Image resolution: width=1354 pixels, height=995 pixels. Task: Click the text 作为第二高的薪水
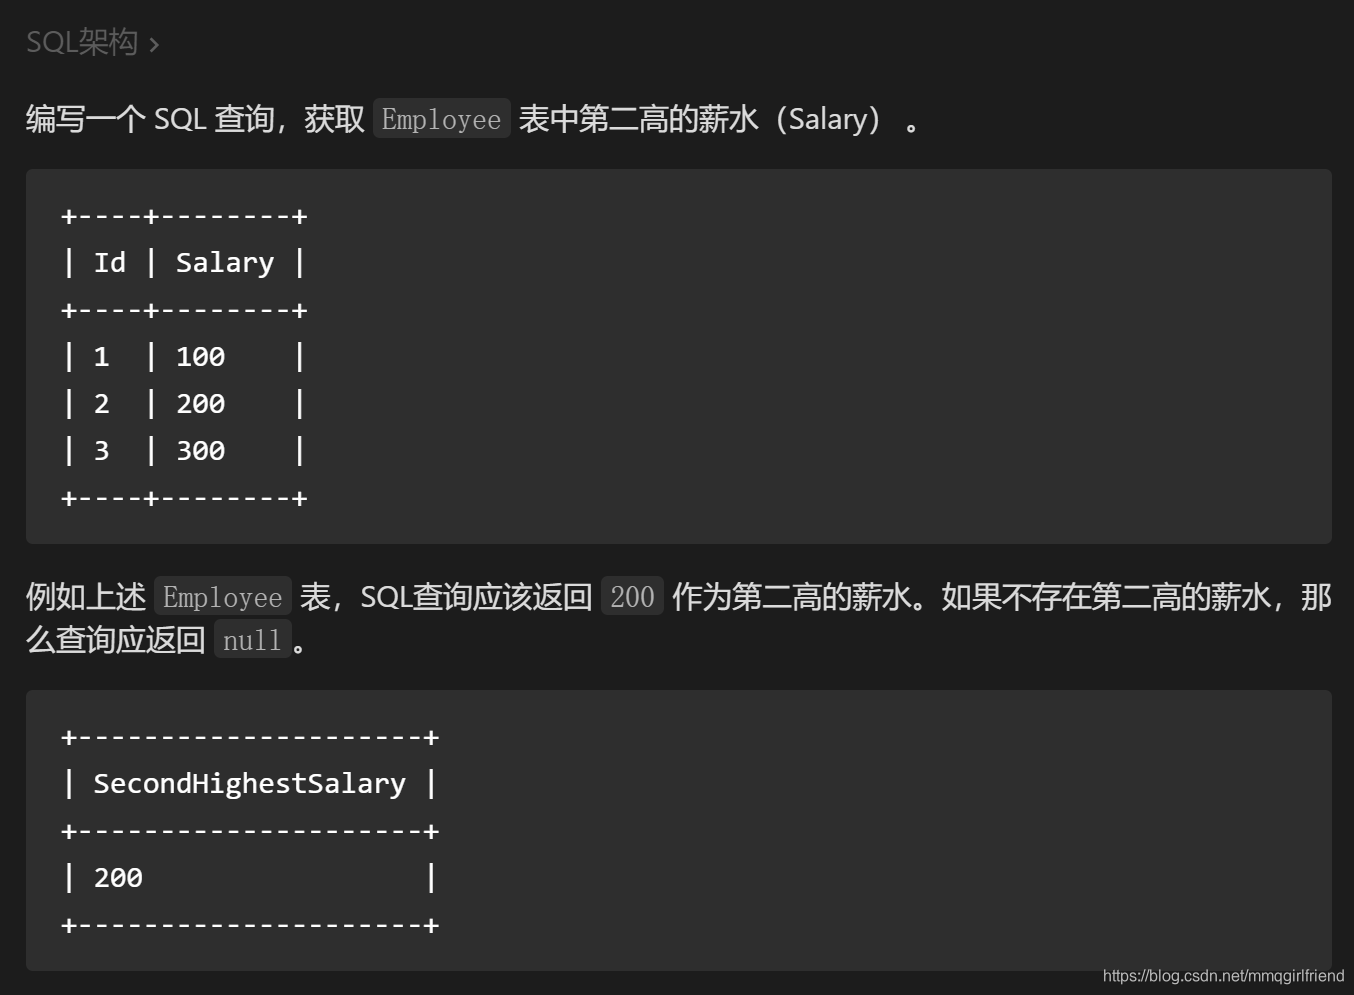pyautogui.click(x=792, y=597)
